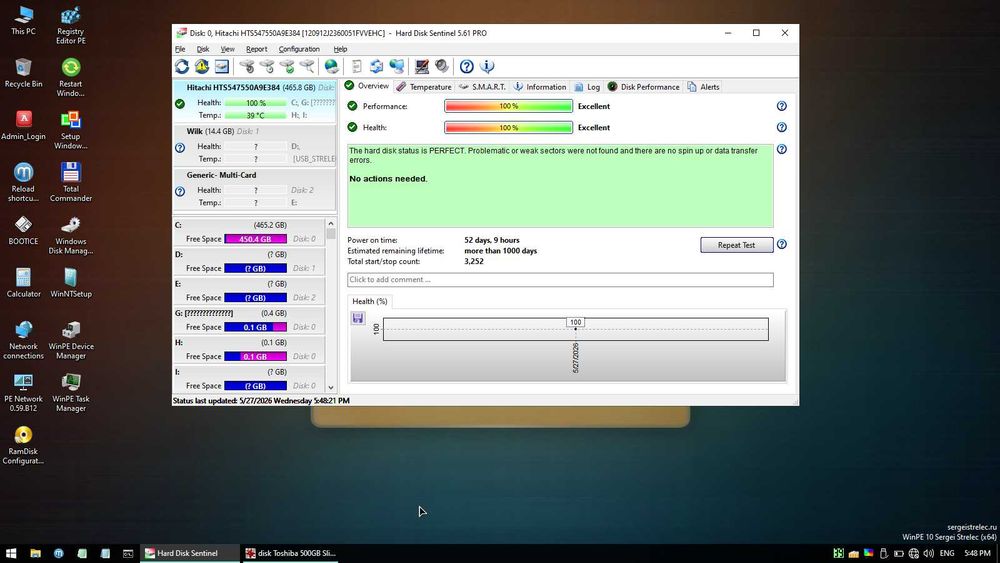Click the disk panel image toolbar icon

click(221, 66)
